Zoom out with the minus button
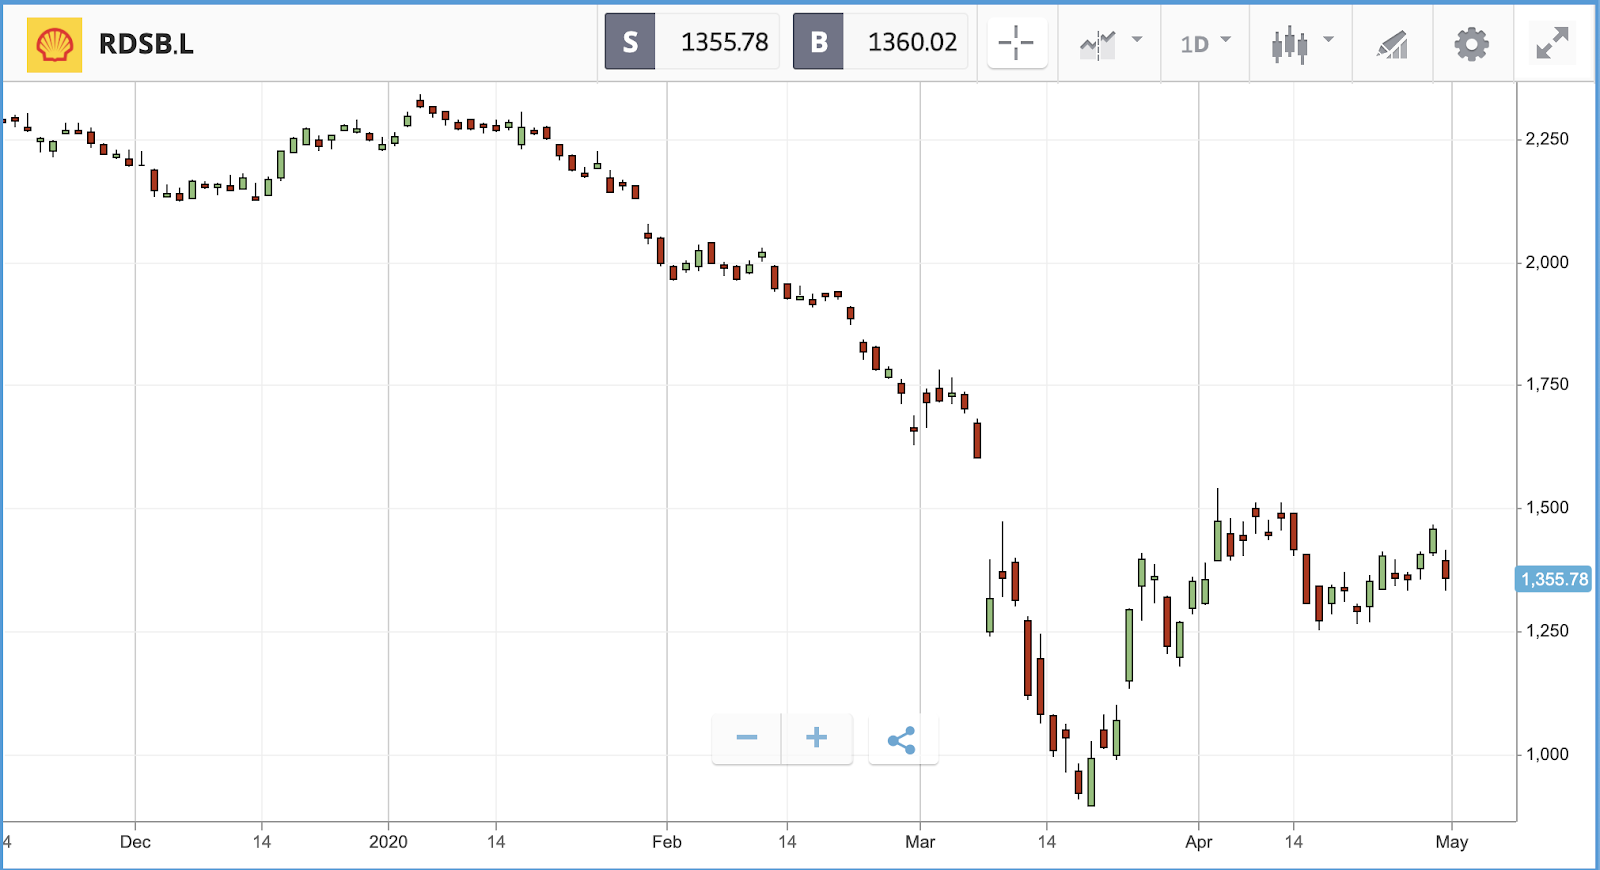The image size is (1600, 870). click(746, 739)
